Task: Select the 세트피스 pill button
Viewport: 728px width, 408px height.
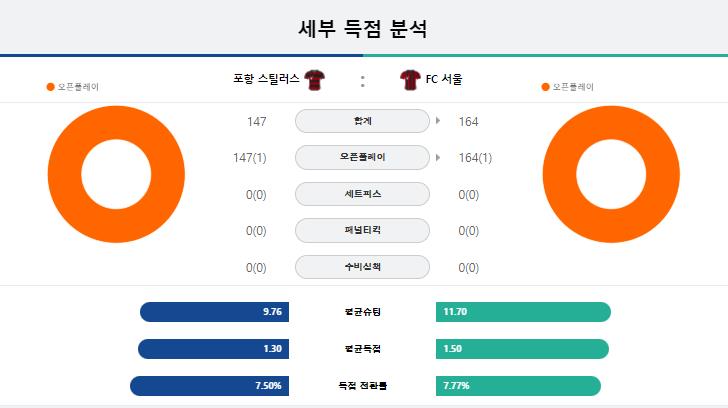Action: 362,194
